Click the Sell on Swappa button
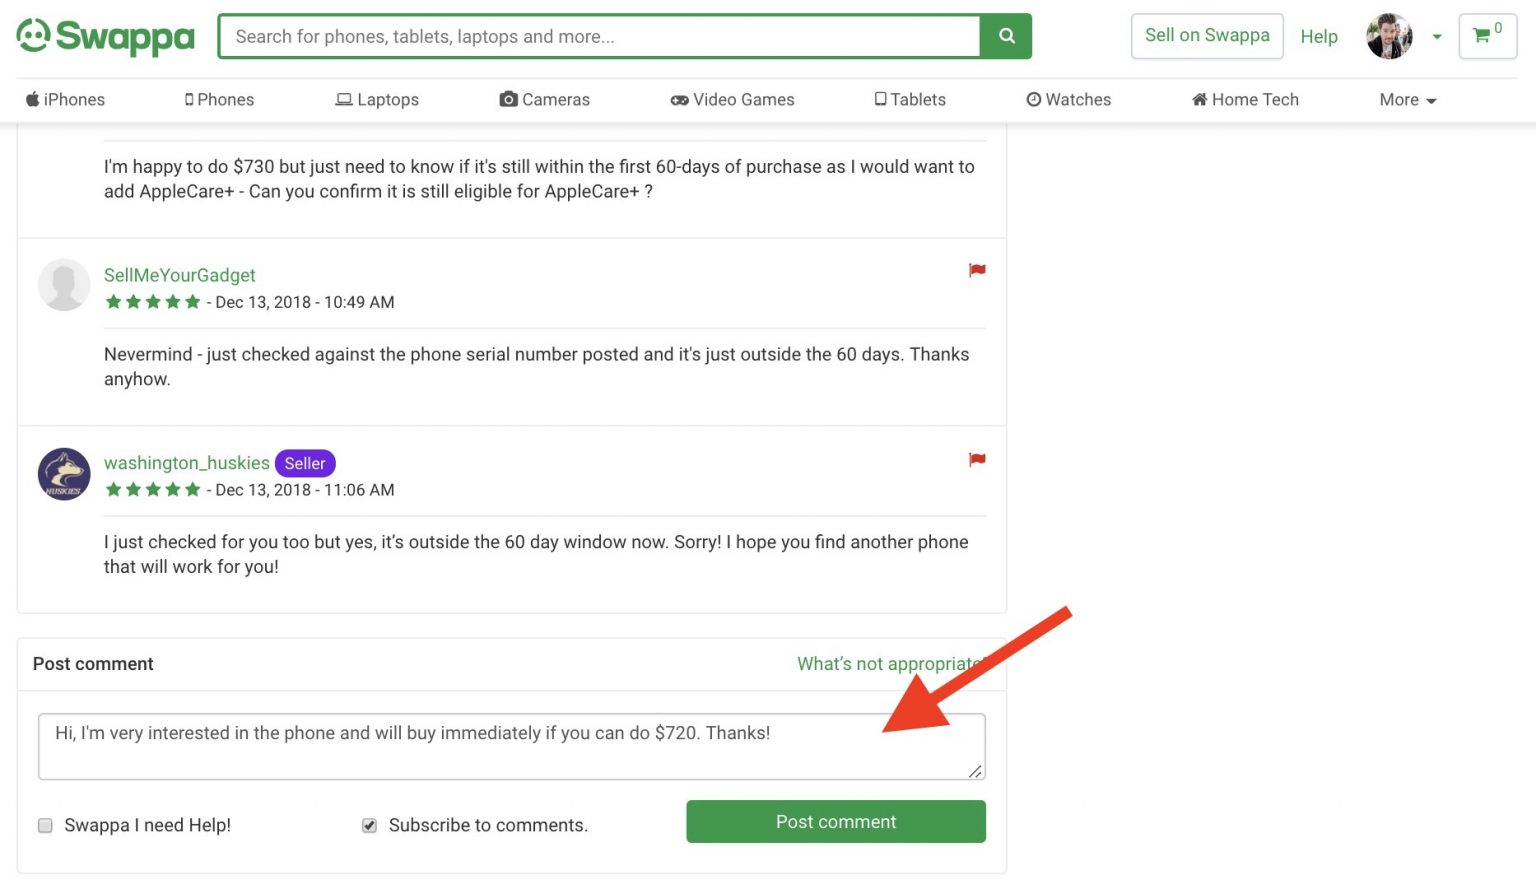Screen dimensions: 1536x889 click(1206, 35)
